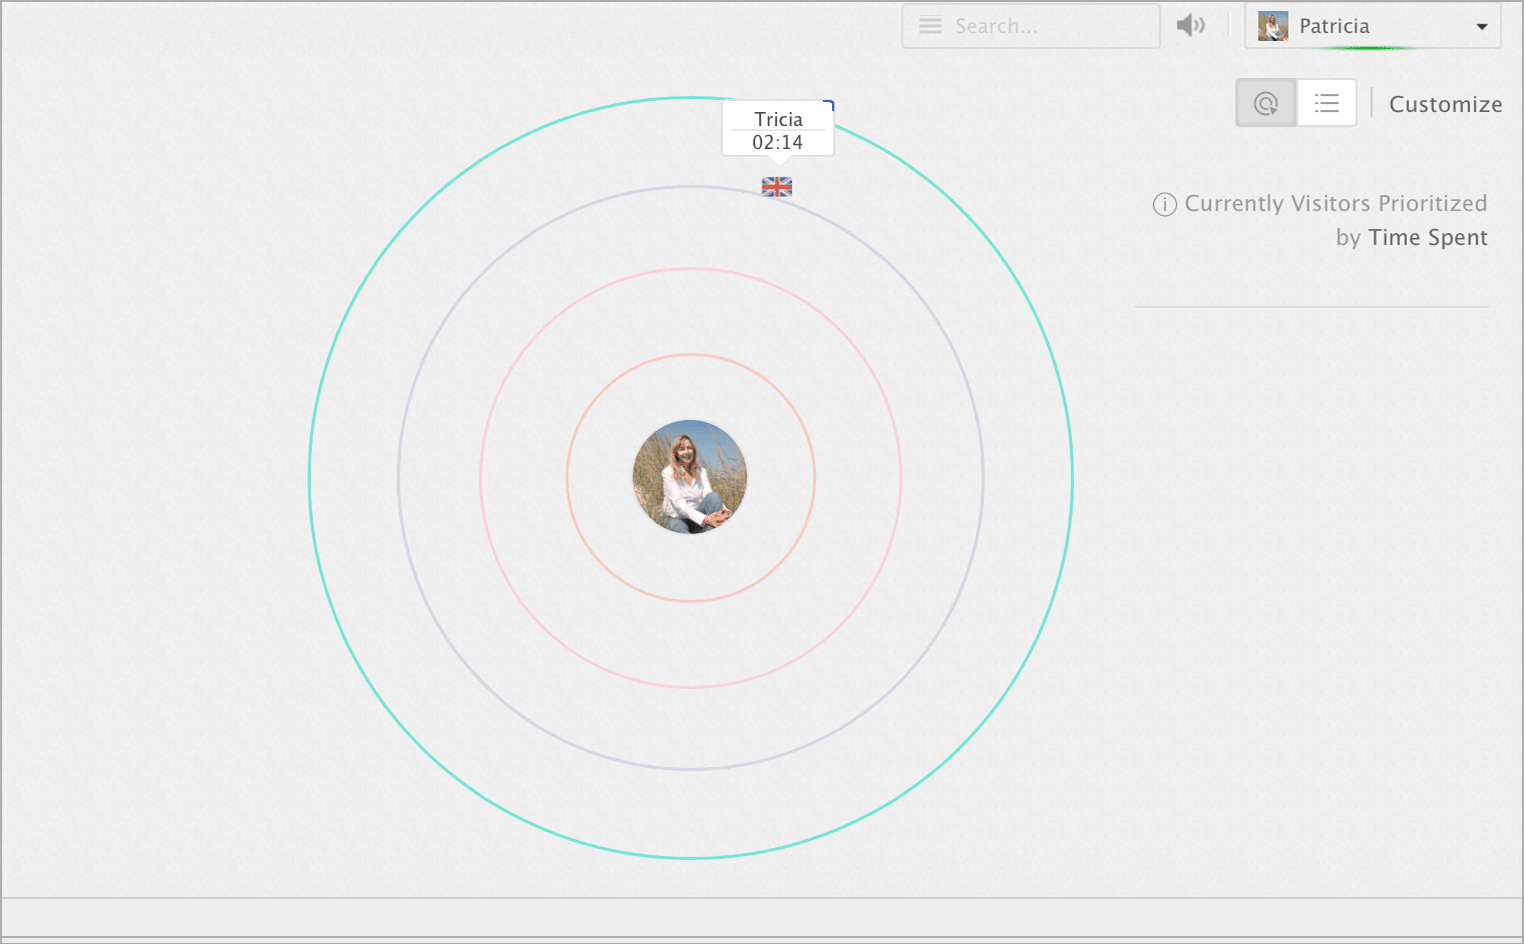Click the 'Currently Visitors Prioritized' text
1524x944 pixels.
[1336, 204]
